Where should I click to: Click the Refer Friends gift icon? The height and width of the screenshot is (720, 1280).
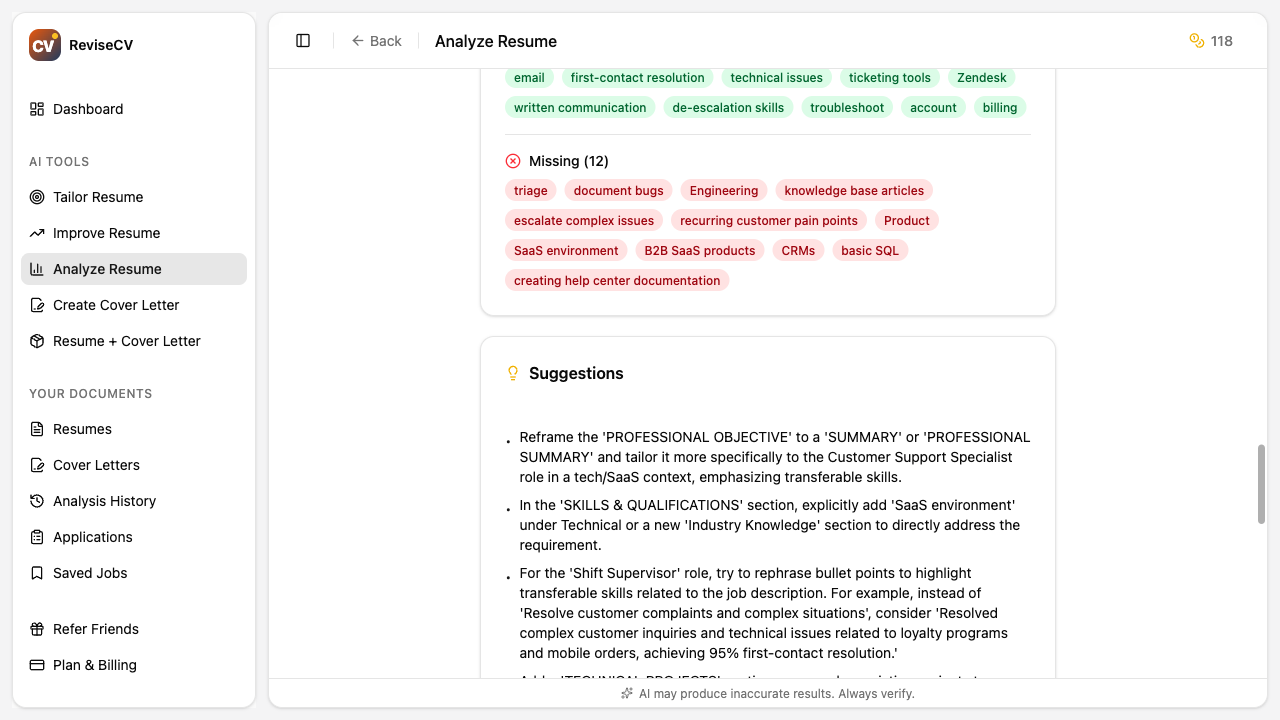click(36, 629)
